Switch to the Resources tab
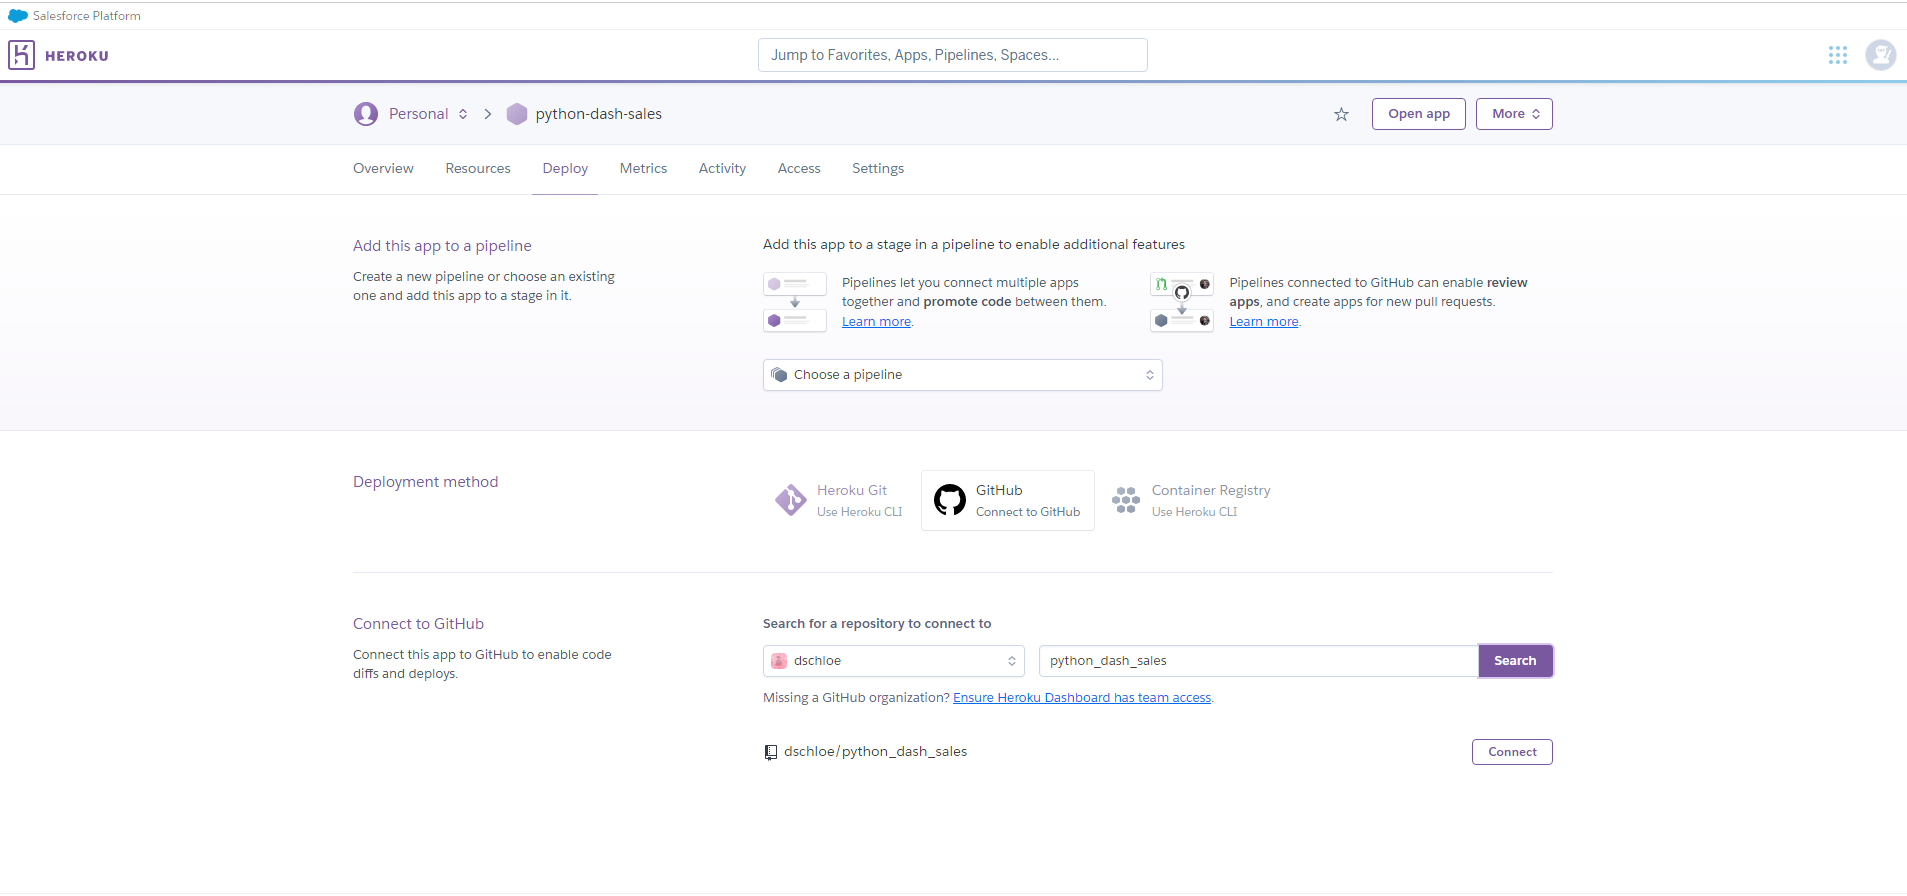Image resolution: width=1907 pixels, height=896 pixels. 478,168
